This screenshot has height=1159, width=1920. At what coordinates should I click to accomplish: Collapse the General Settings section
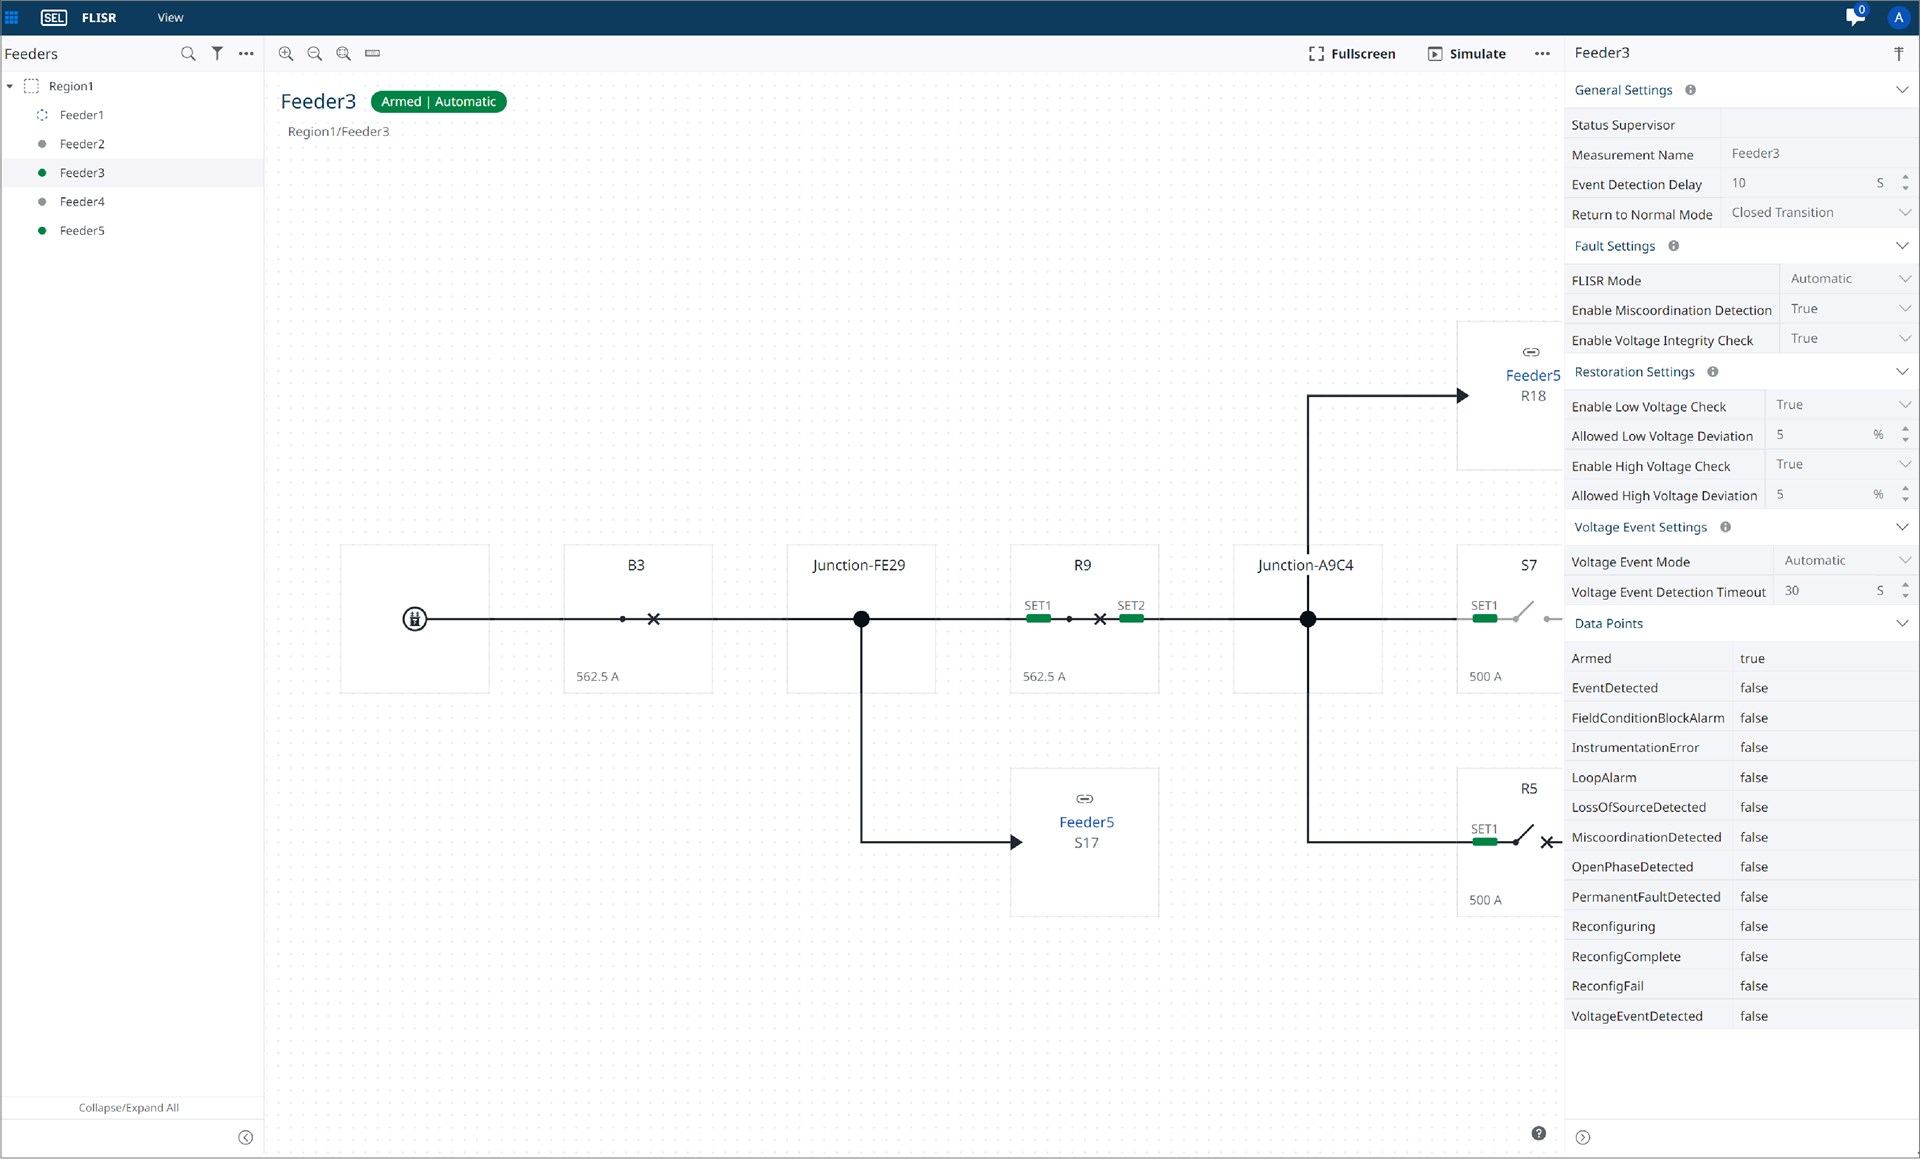(x=1902, y=90)
